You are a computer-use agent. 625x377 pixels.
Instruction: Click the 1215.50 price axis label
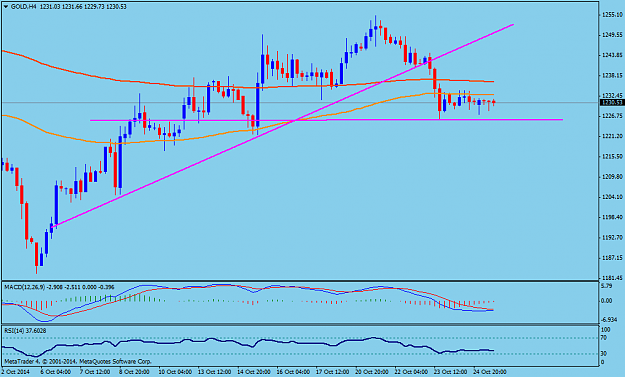611,157
